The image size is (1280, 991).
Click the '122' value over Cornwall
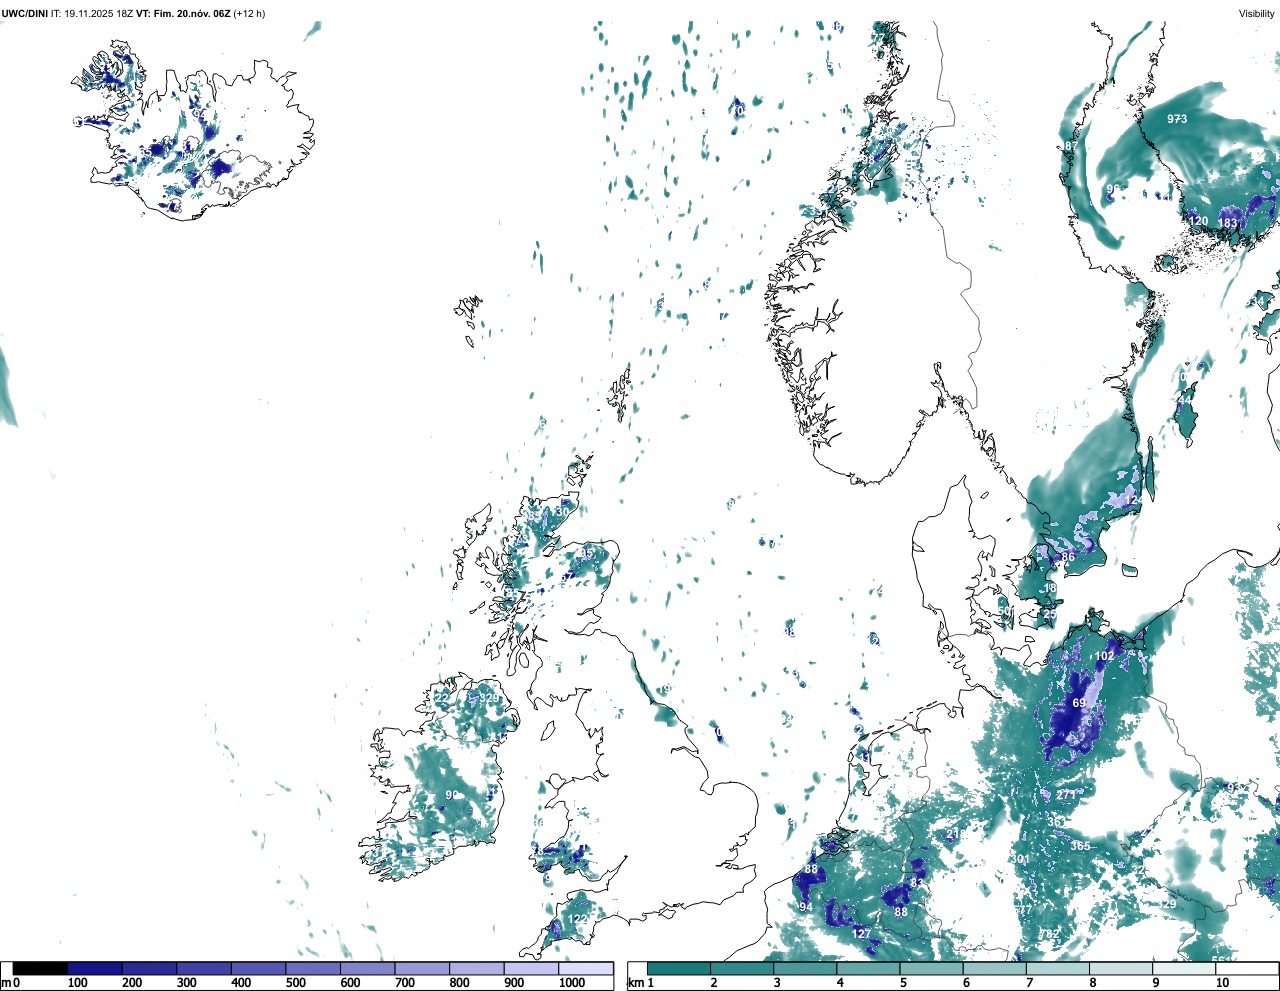click(578, 919)
